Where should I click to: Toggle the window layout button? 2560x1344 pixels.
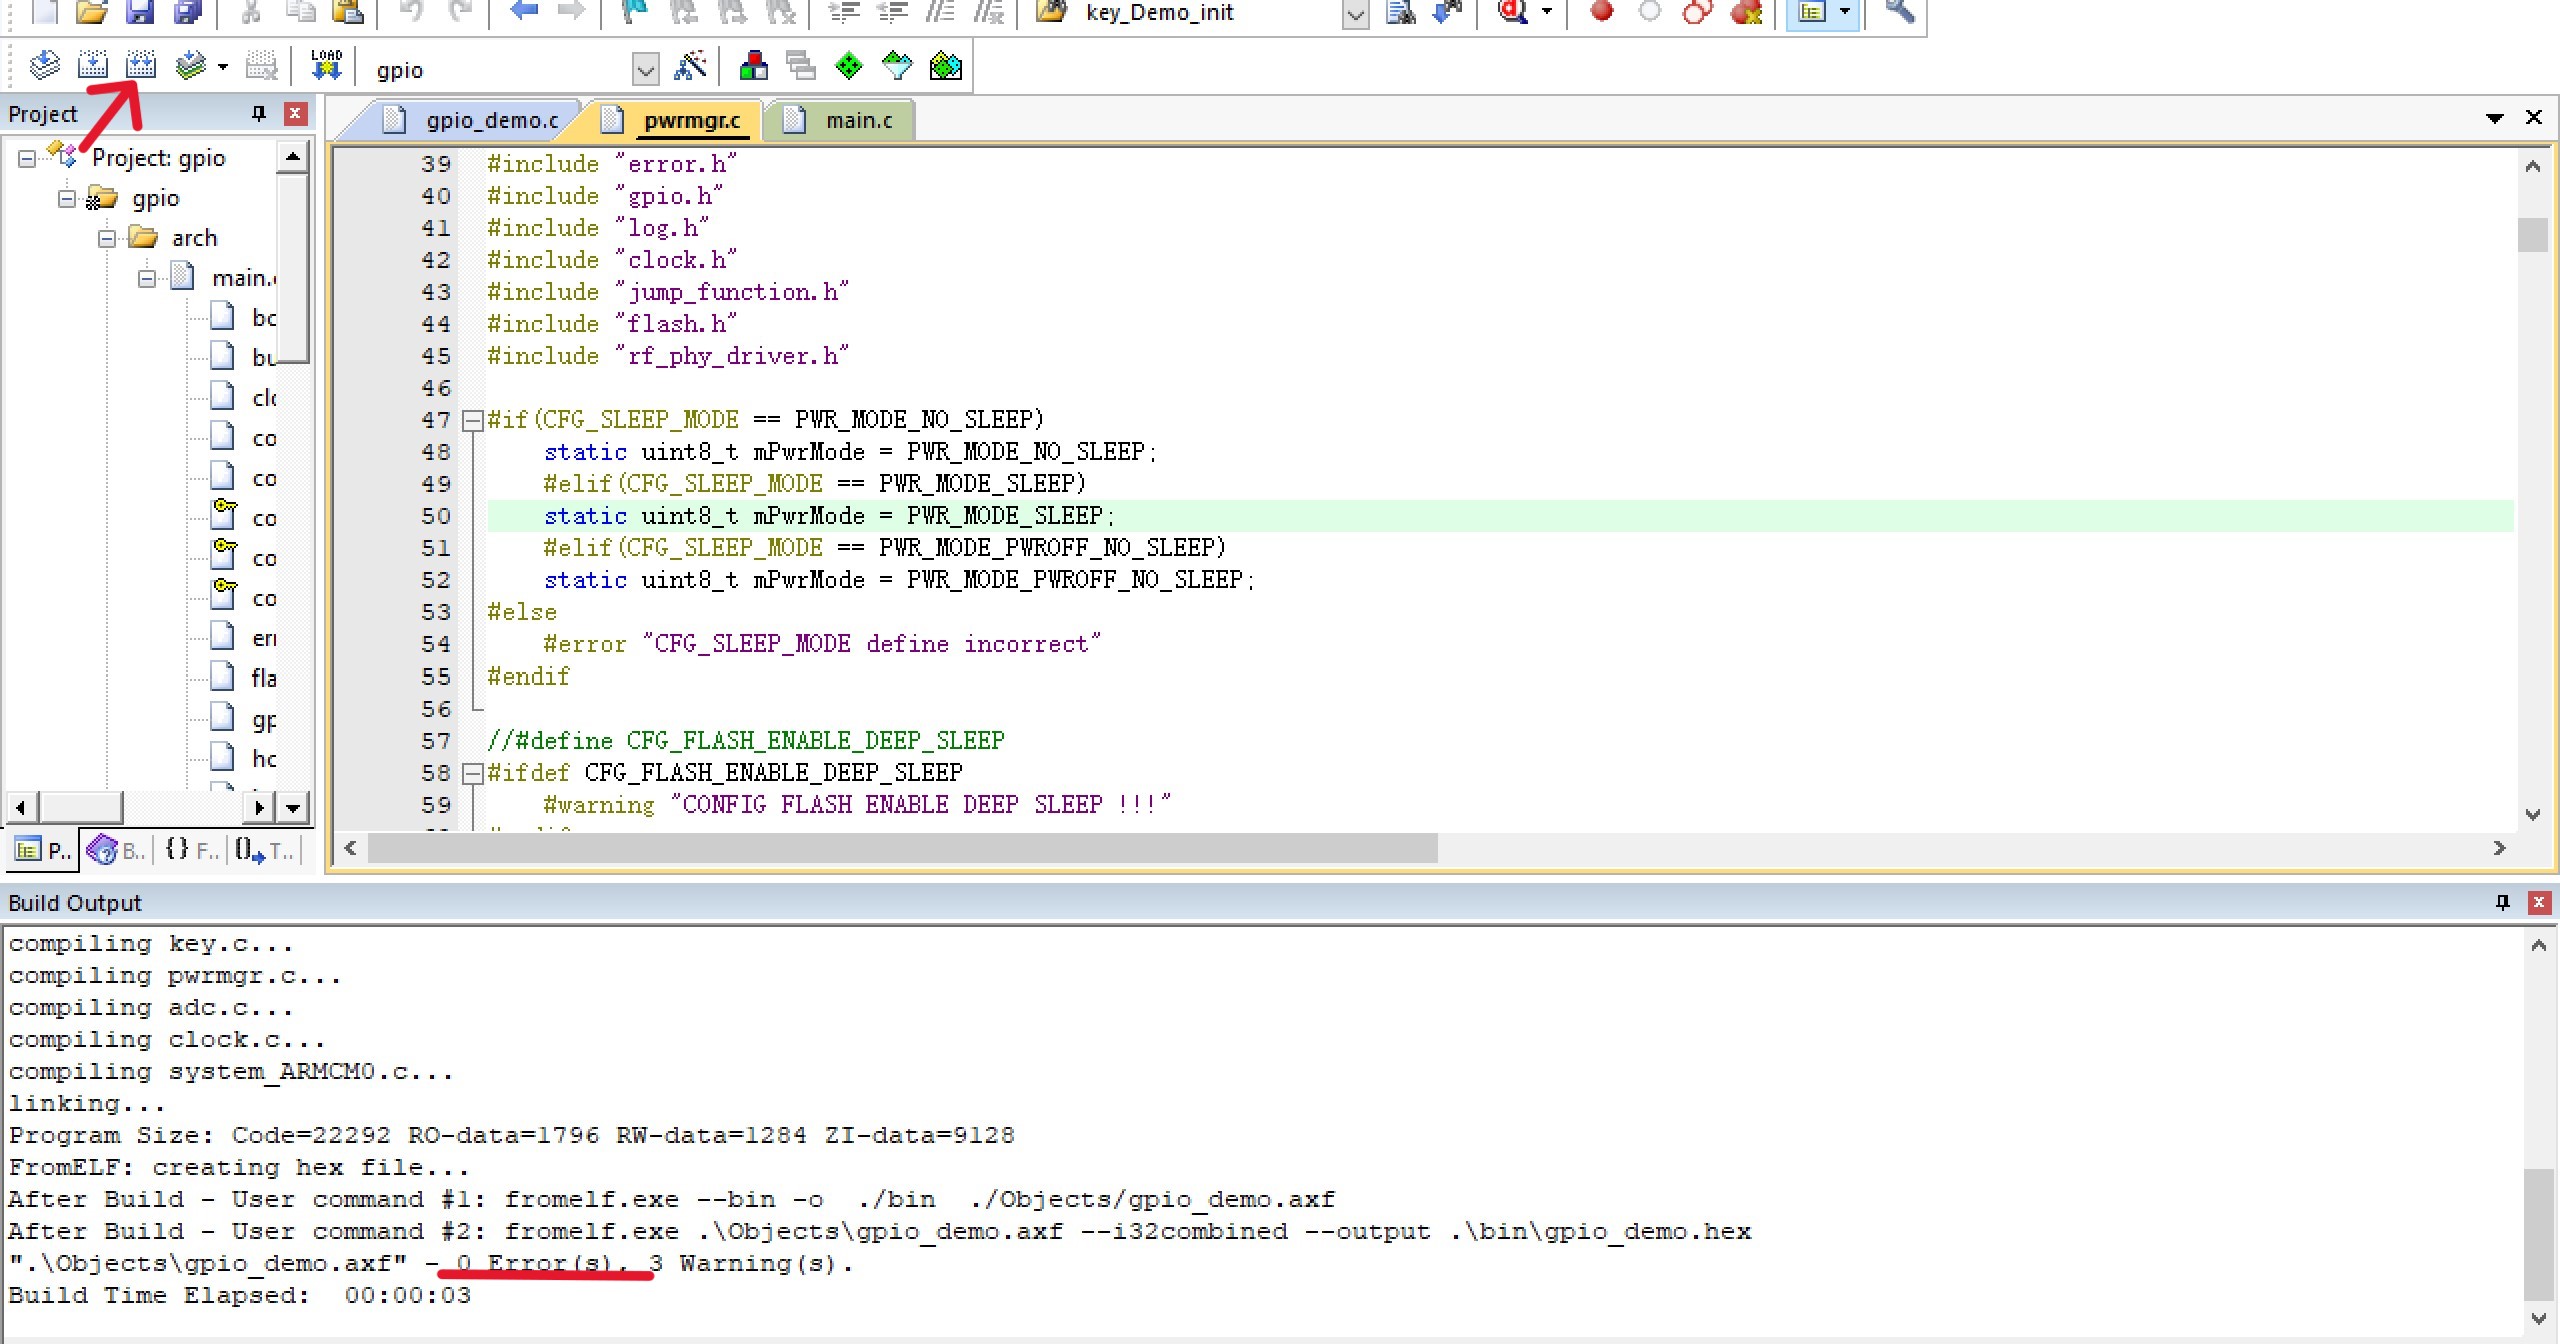tap(1812, 12)
